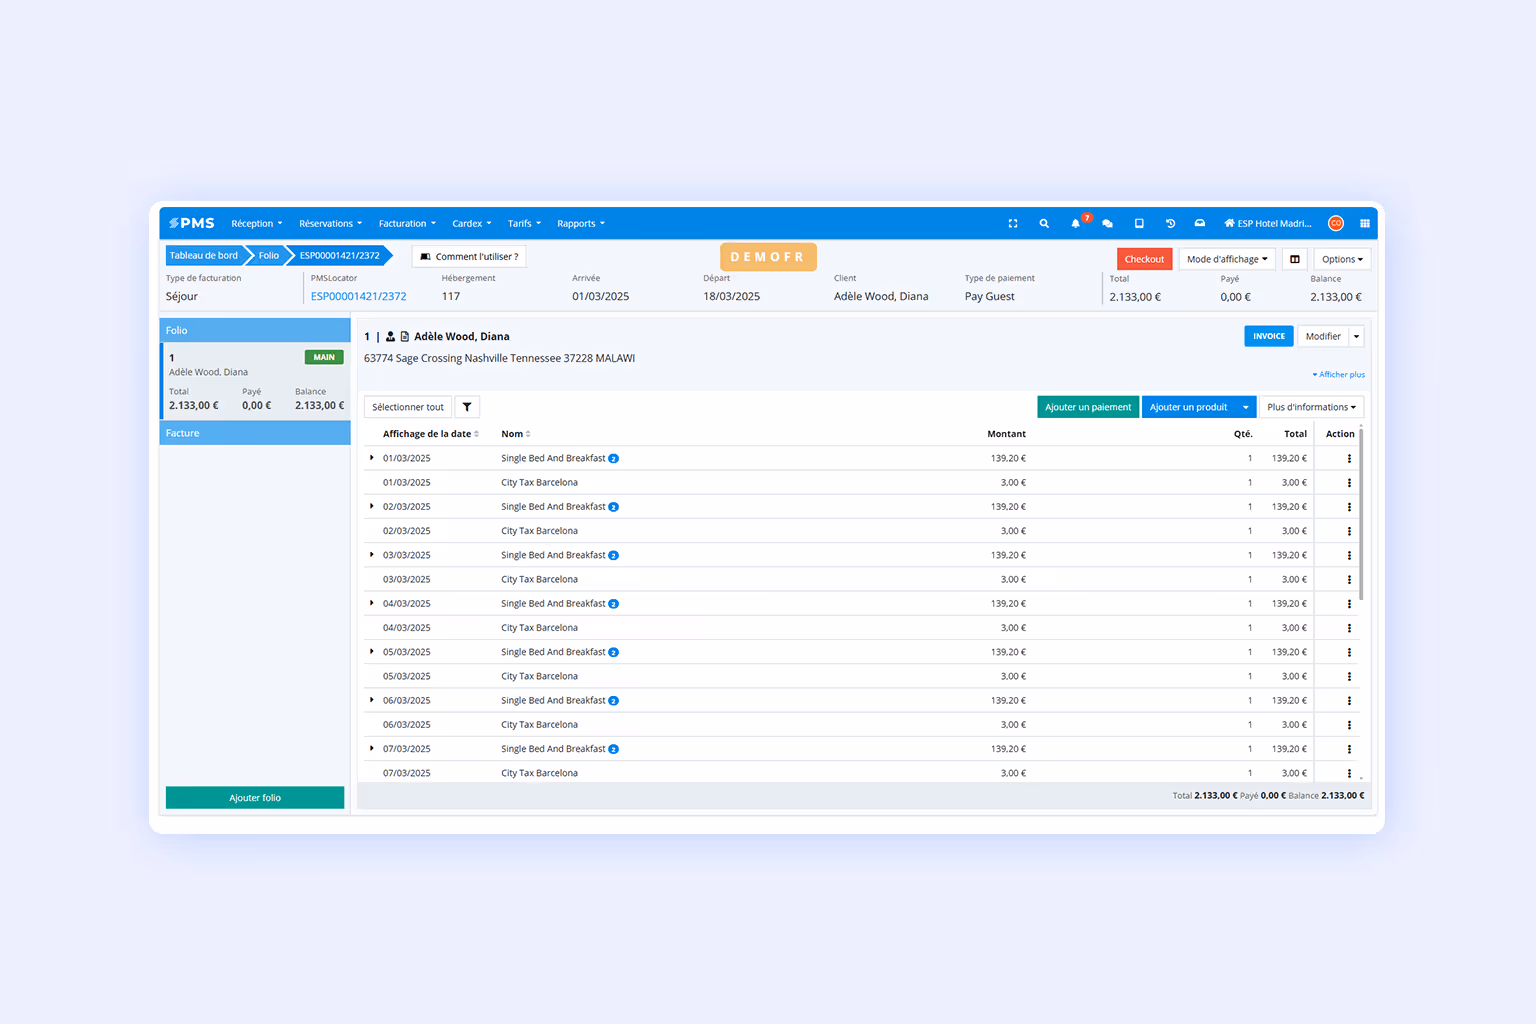The height and width of the screenshot is (1024, 1536).
Task: Open action menu for 04/03/2025 Single Bed row
Action: click(x=1349, y=604)
